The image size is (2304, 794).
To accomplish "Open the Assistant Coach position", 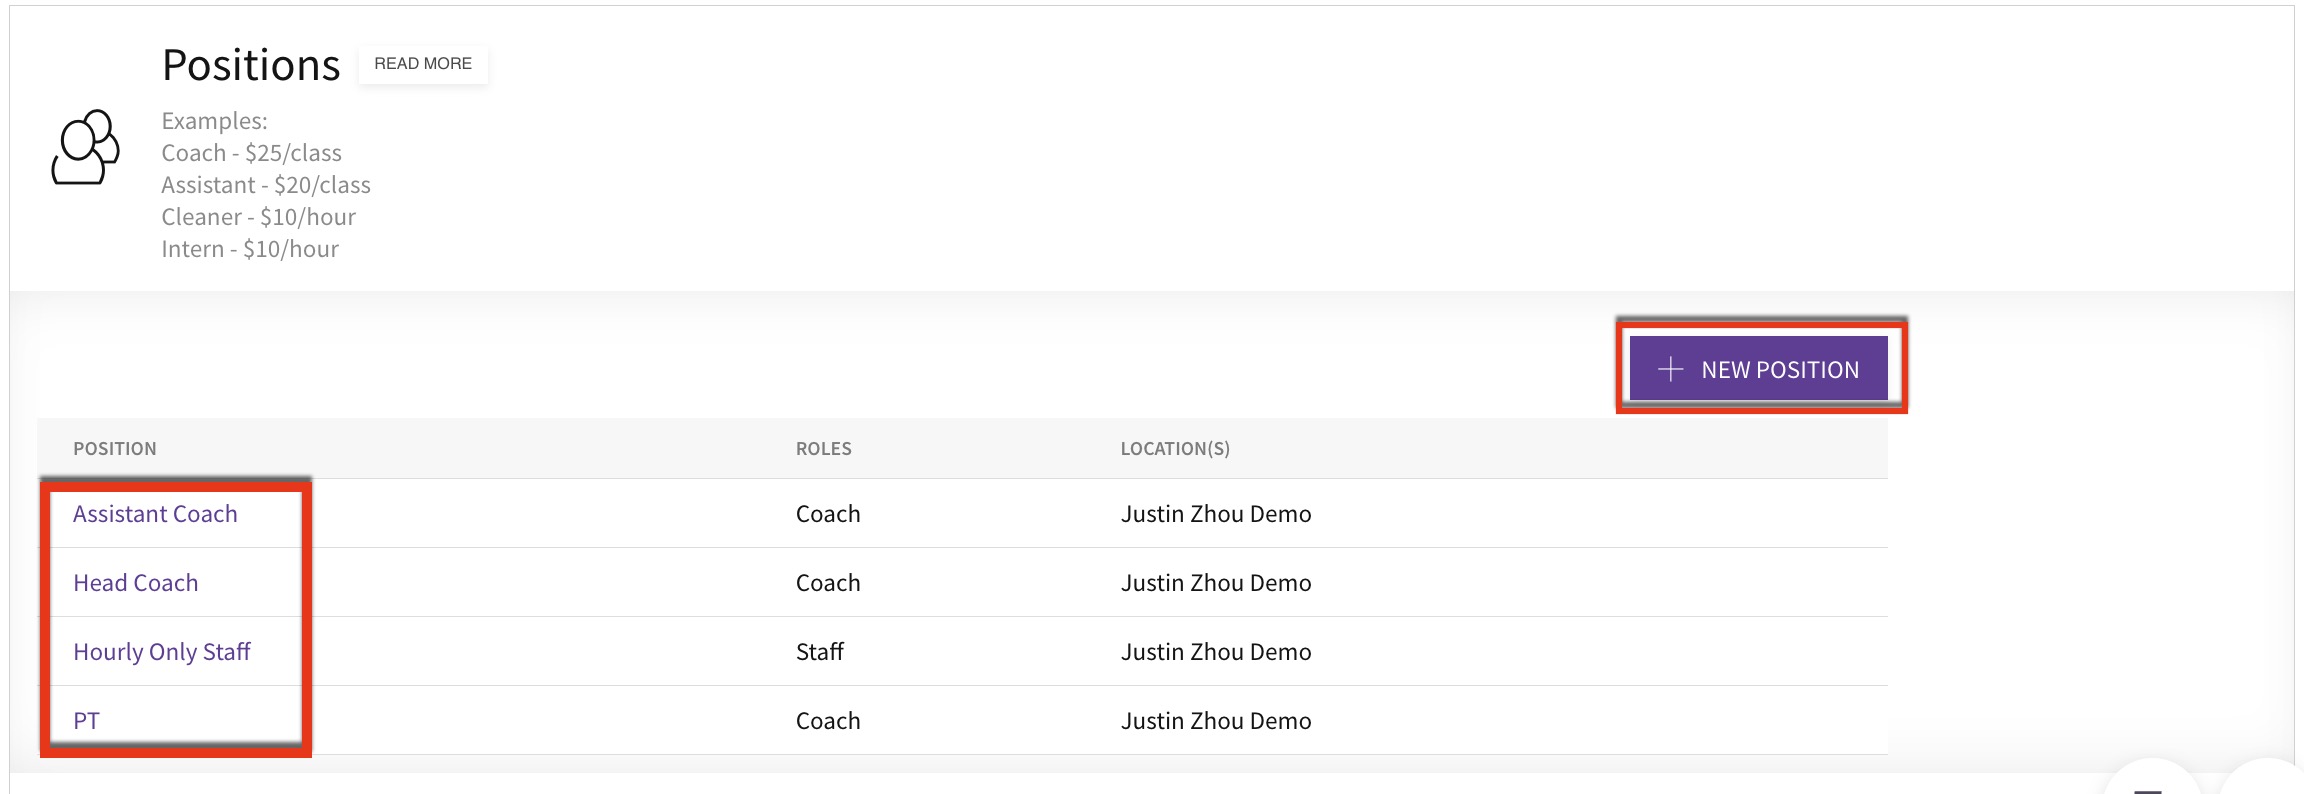I will (155, 514).
